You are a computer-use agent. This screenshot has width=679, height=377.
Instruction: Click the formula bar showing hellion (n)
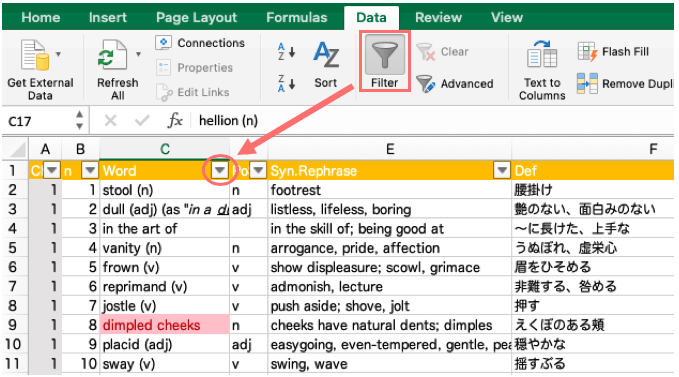(x=433, y=121)
